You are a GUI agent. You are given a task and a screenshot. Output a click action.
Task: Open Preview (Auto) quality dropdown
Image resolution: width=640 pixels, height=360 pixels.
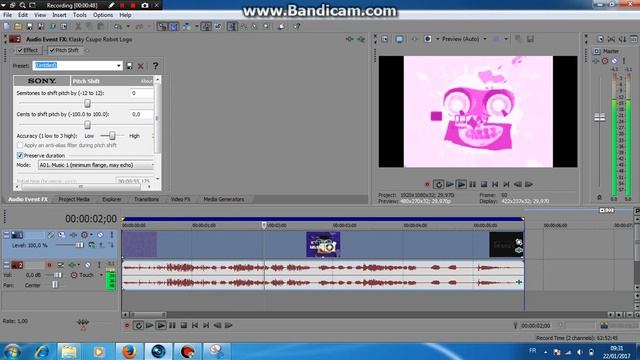(485, 39)
